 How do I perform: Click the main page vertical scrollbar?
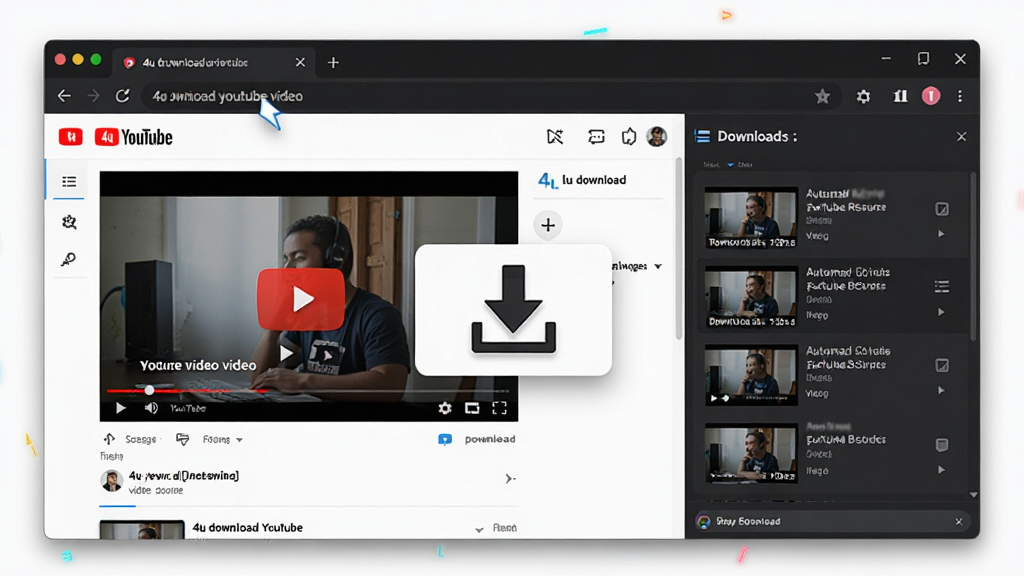(679, 248)
